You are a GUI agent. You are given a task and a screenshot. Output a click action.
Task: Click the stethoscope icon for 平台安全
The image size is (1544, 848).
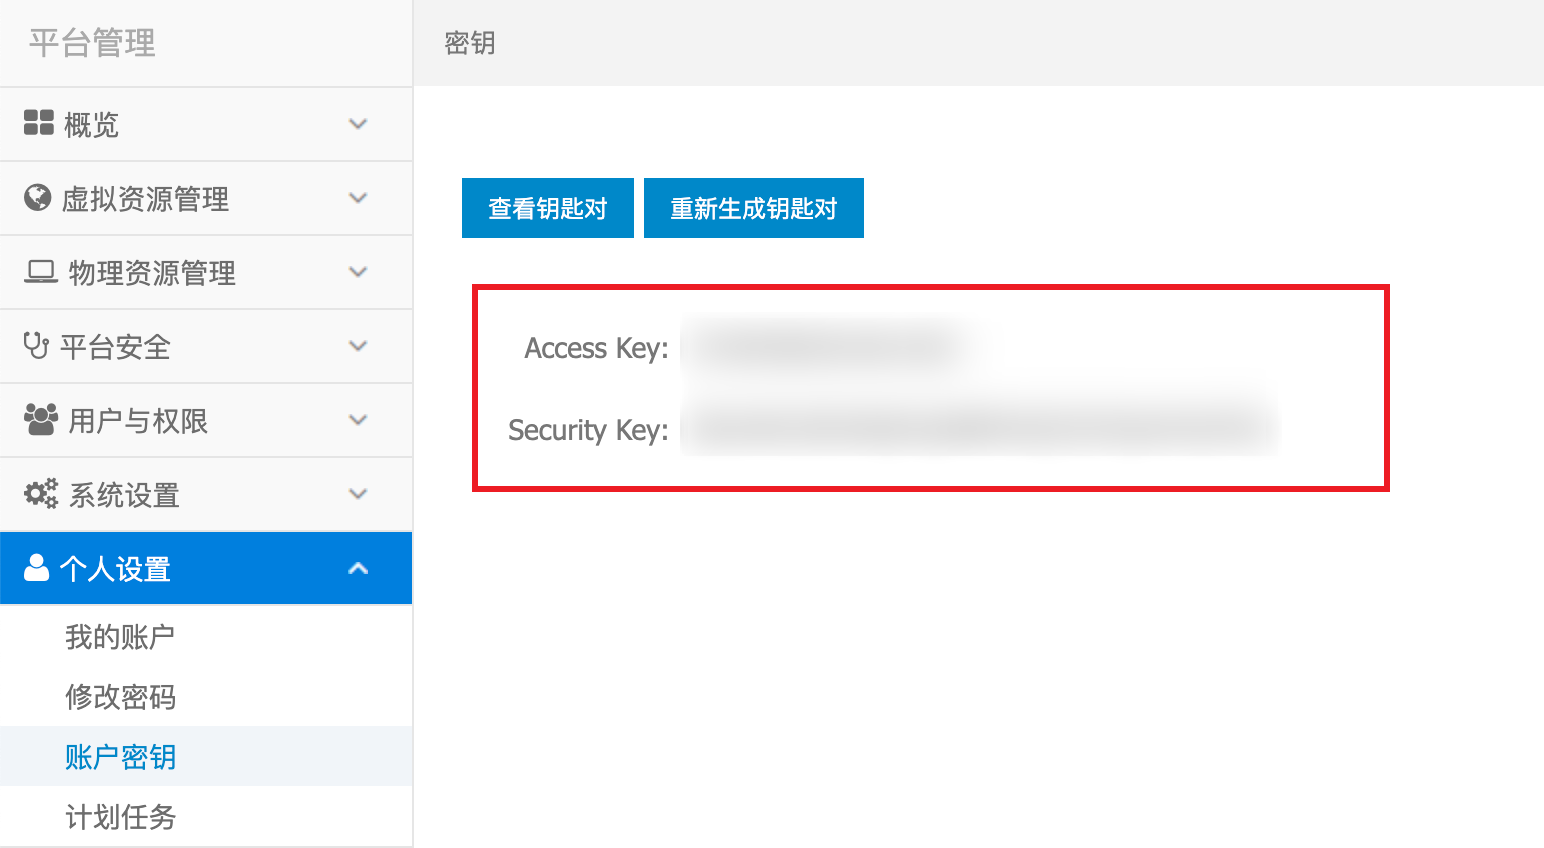[x=36, y=345]
